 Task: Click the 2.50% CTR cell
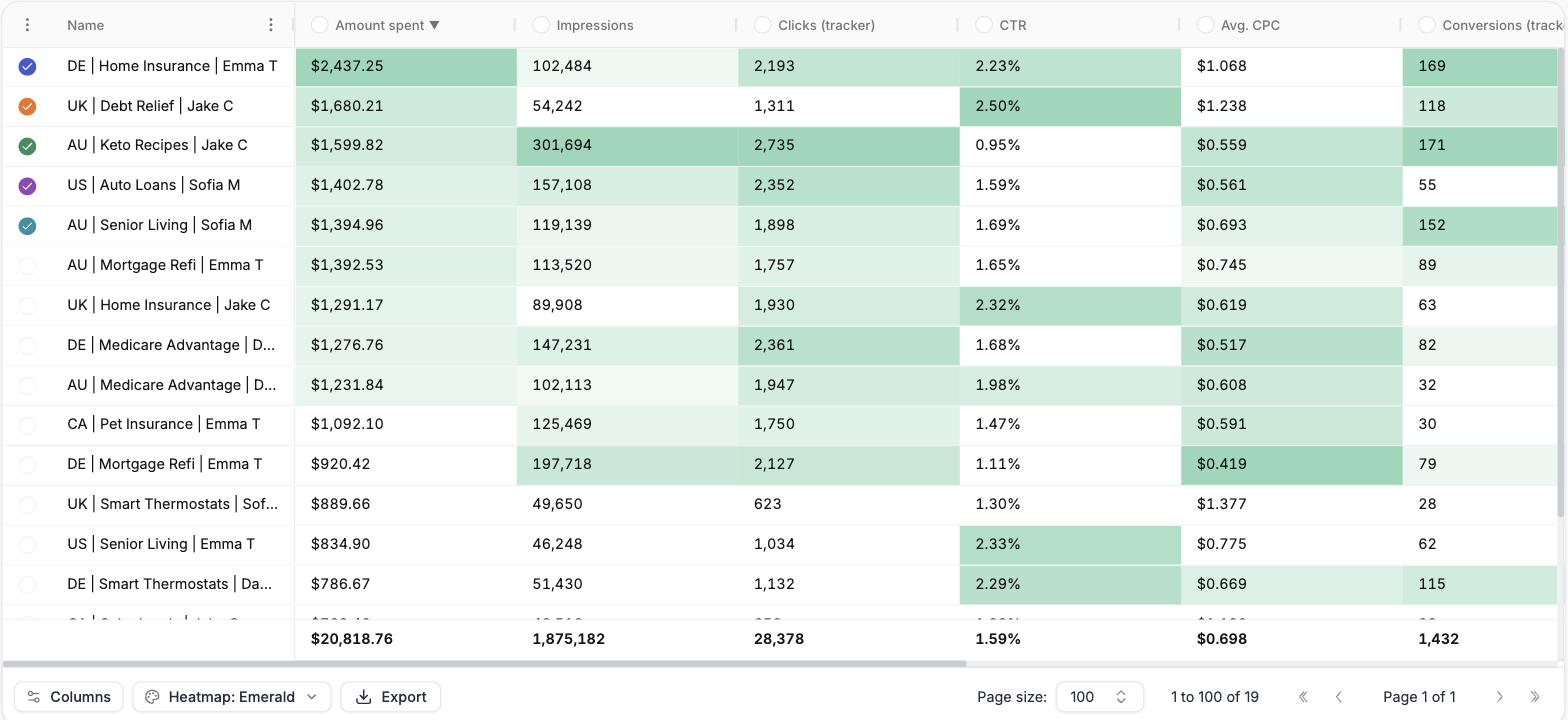click(x=1070, y=106)
